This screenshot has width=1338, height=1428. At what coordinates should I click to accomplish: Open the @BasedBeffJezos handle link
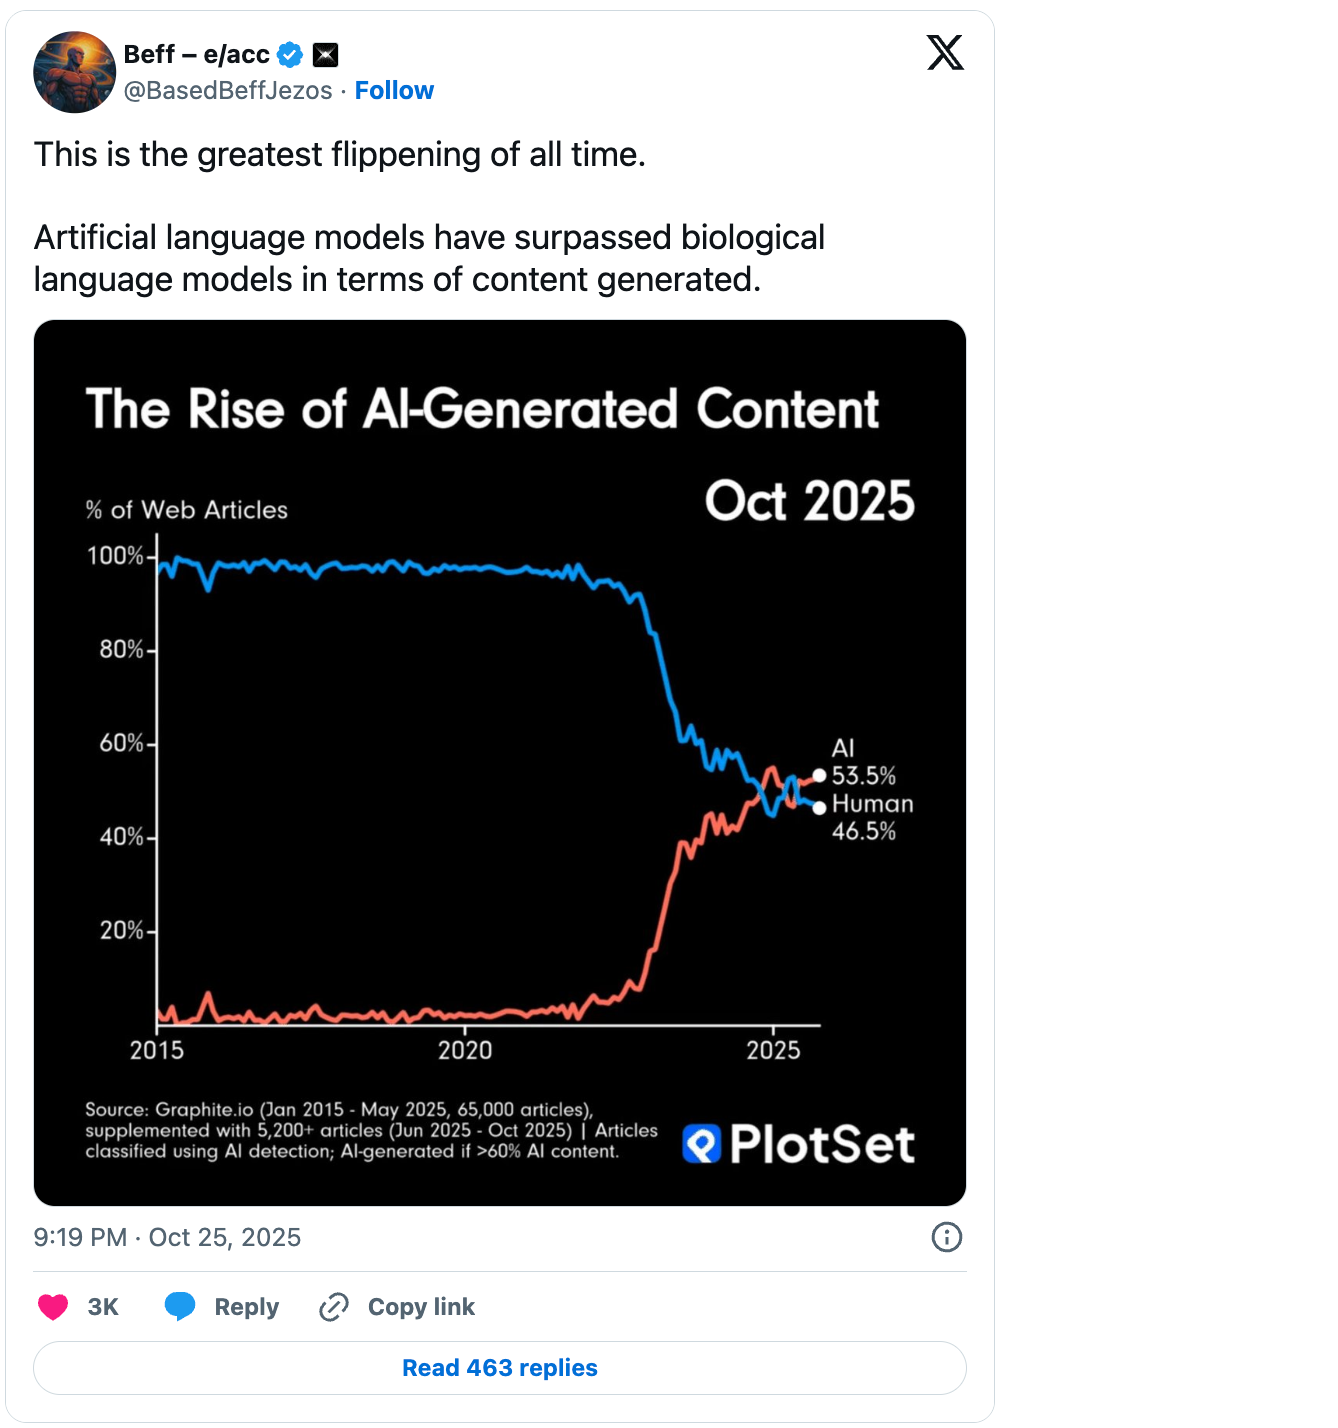(228, 91)
